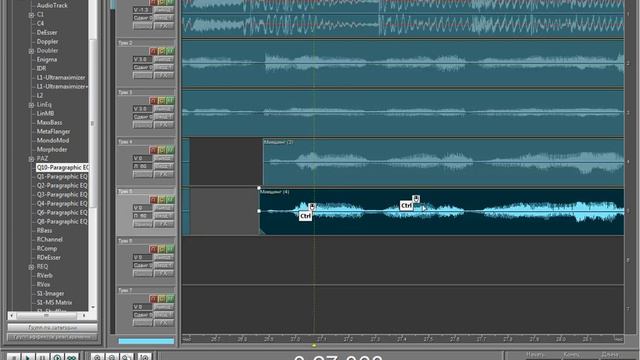
Task: Open FX settings for Track 7
Action: coord(164,323)
